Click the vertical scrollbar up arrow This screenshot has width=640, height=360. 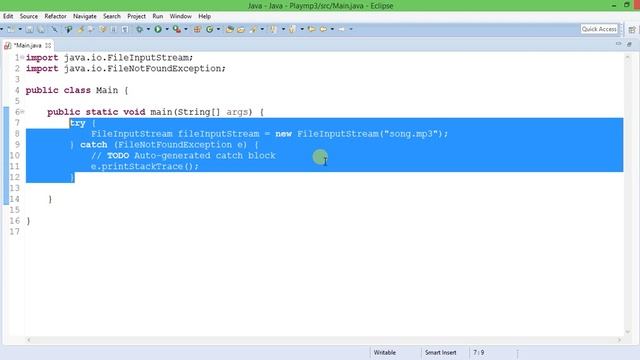[628, 57]
